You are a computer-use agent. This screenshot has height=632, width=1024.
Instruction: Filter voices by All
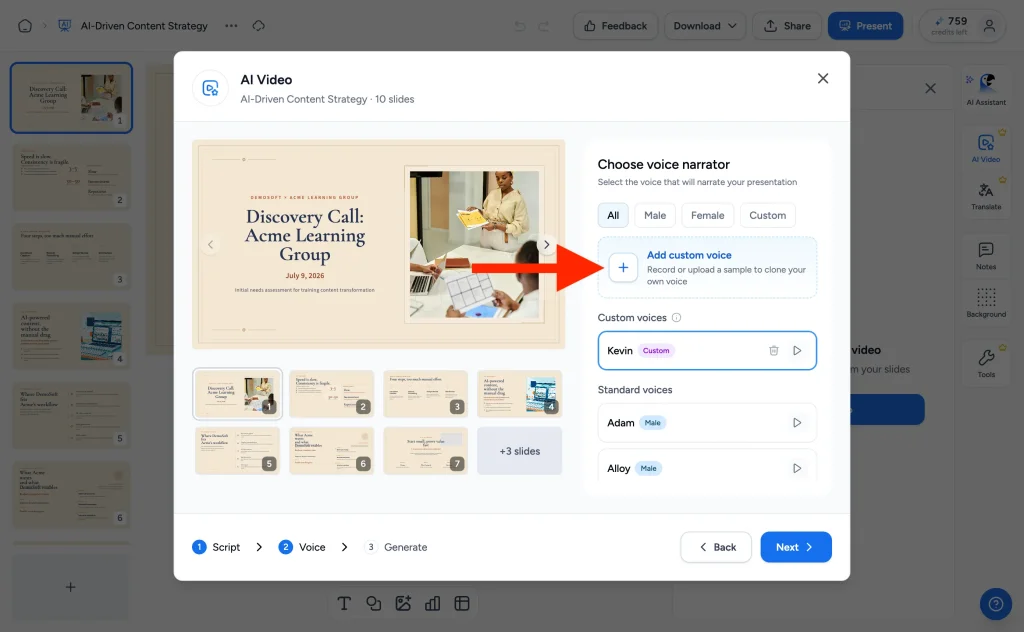[613, 215]
